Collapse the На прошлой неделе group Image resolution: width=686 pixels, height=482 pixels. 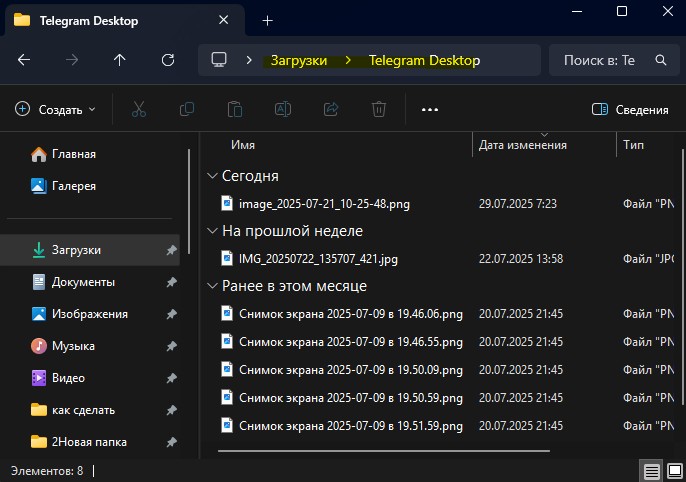(x=212, y=231)
